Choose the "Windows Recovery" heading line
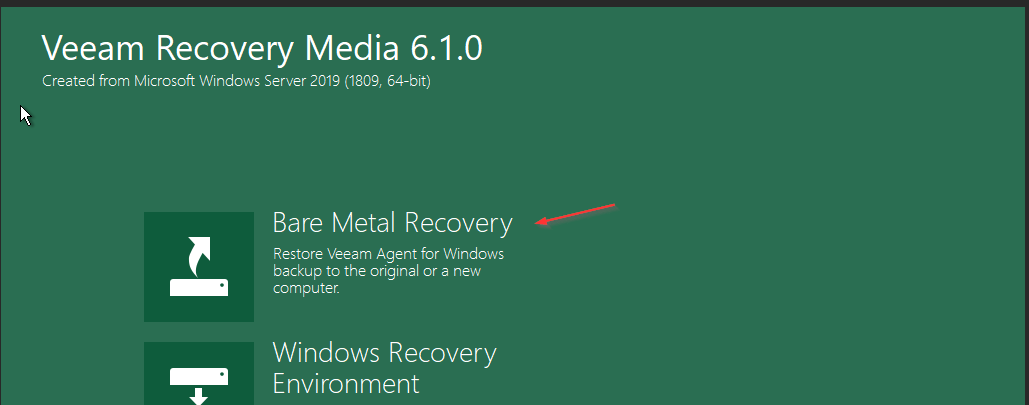 385,353
